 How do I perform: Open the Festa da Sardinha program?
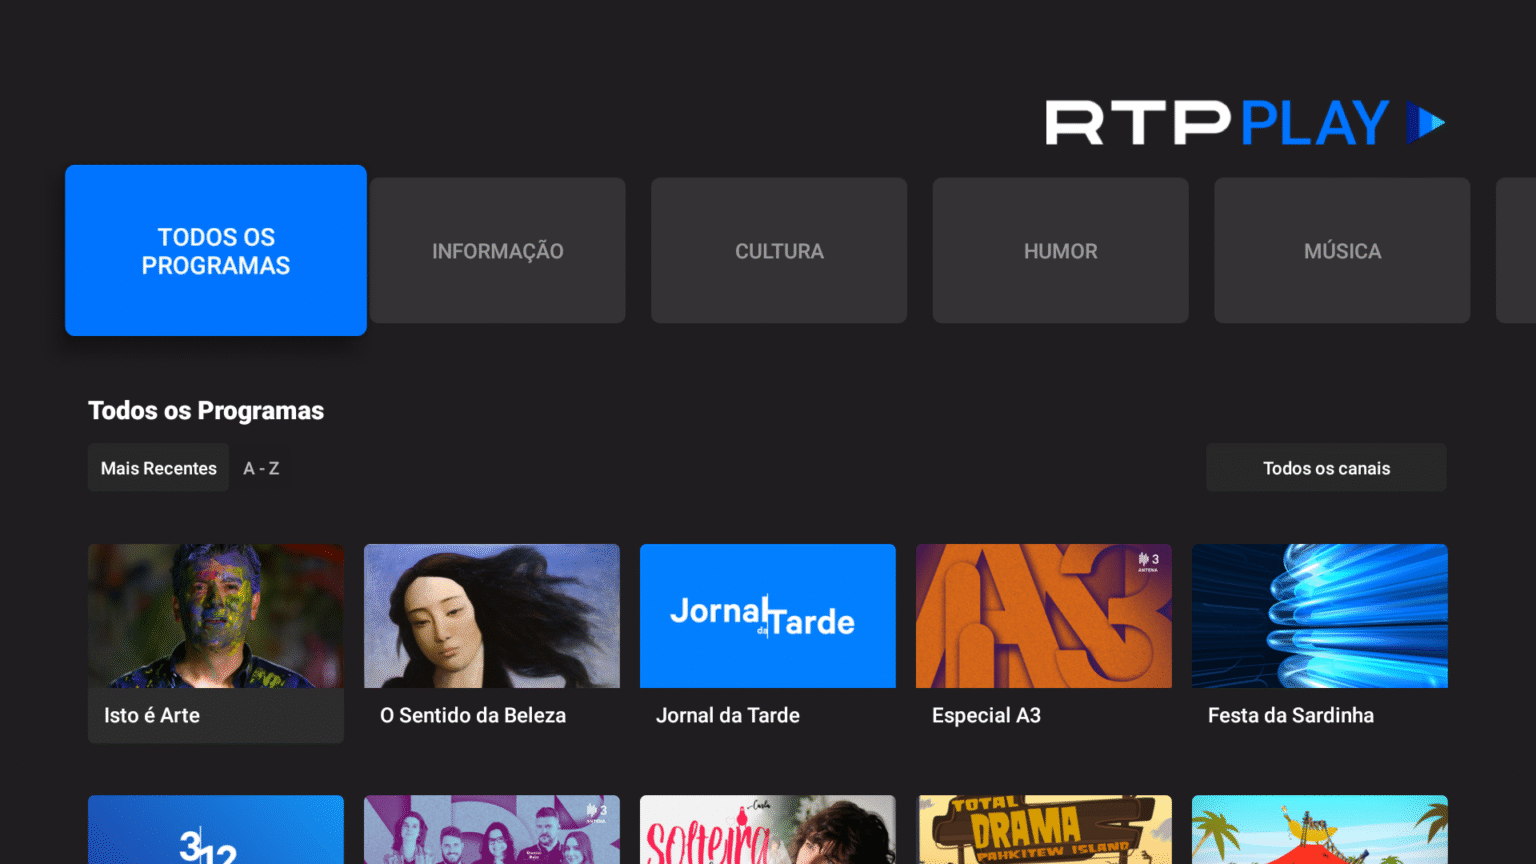pyautogui.click(x=1319, y=615)
